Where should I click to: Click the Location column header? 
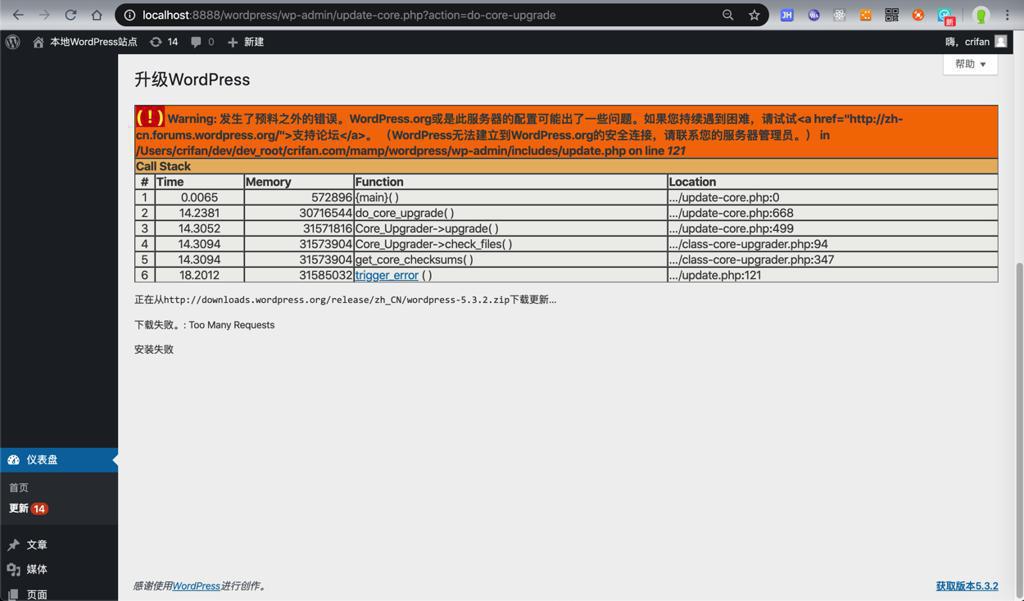(x=833, y=182)
